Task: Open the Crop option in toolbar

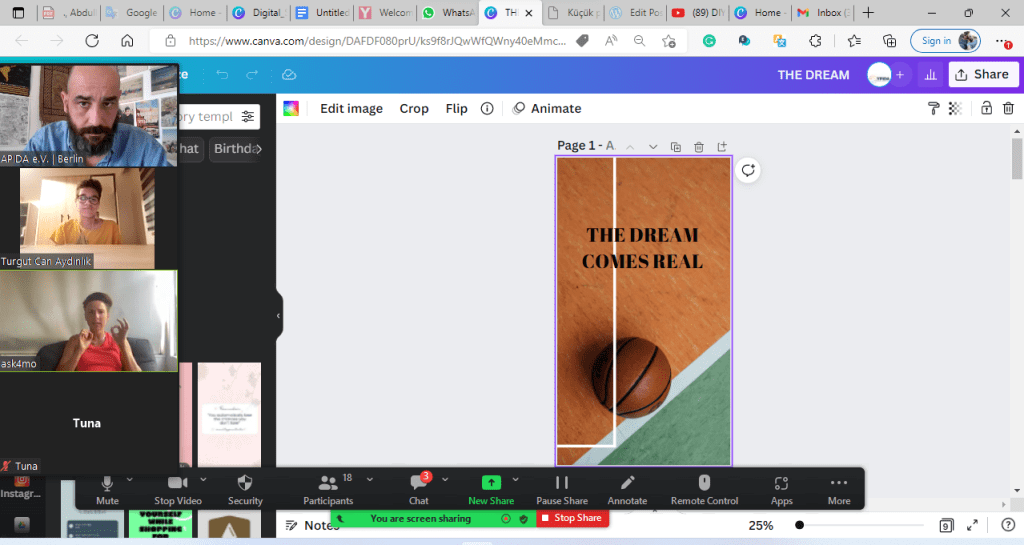Action: tap(414, 109)
